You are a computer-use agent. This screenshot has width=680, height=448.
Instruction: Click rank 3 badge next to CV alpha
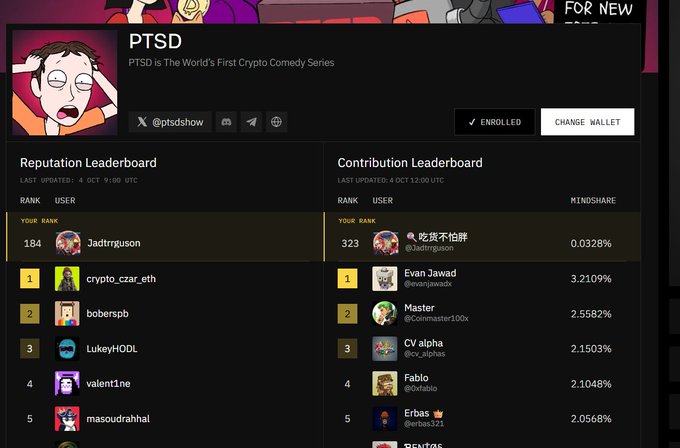(x=347, y=349)
